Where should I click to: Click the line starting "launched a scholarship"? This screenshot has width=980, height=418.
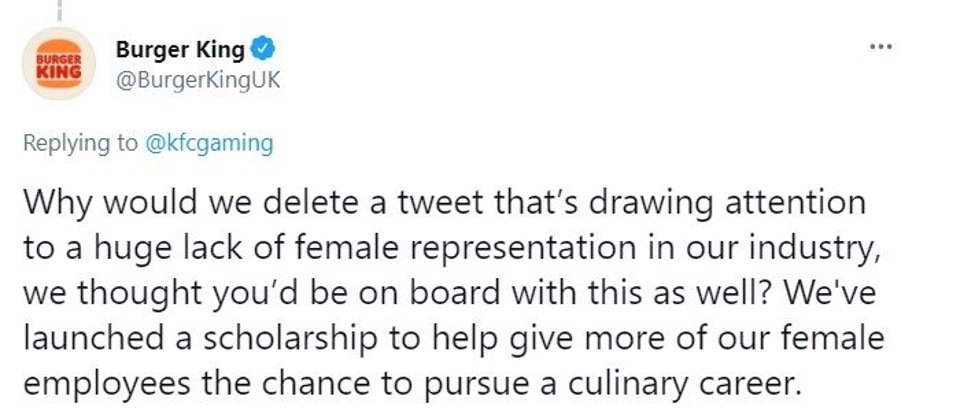pyautogui.click(x=454, y=339)
